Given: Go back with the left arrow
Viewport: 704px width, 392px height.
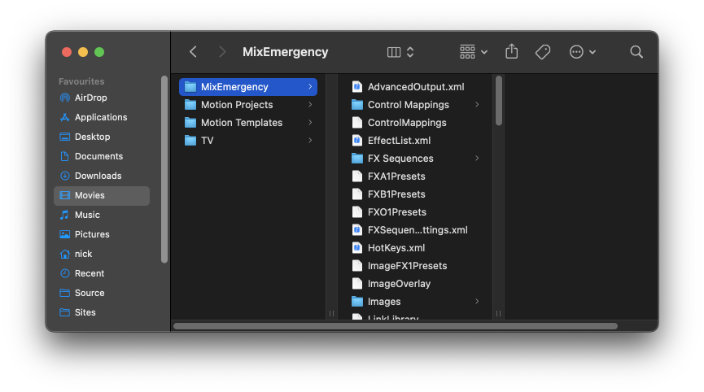Looking at the screenshot, I should pos(193,52).
